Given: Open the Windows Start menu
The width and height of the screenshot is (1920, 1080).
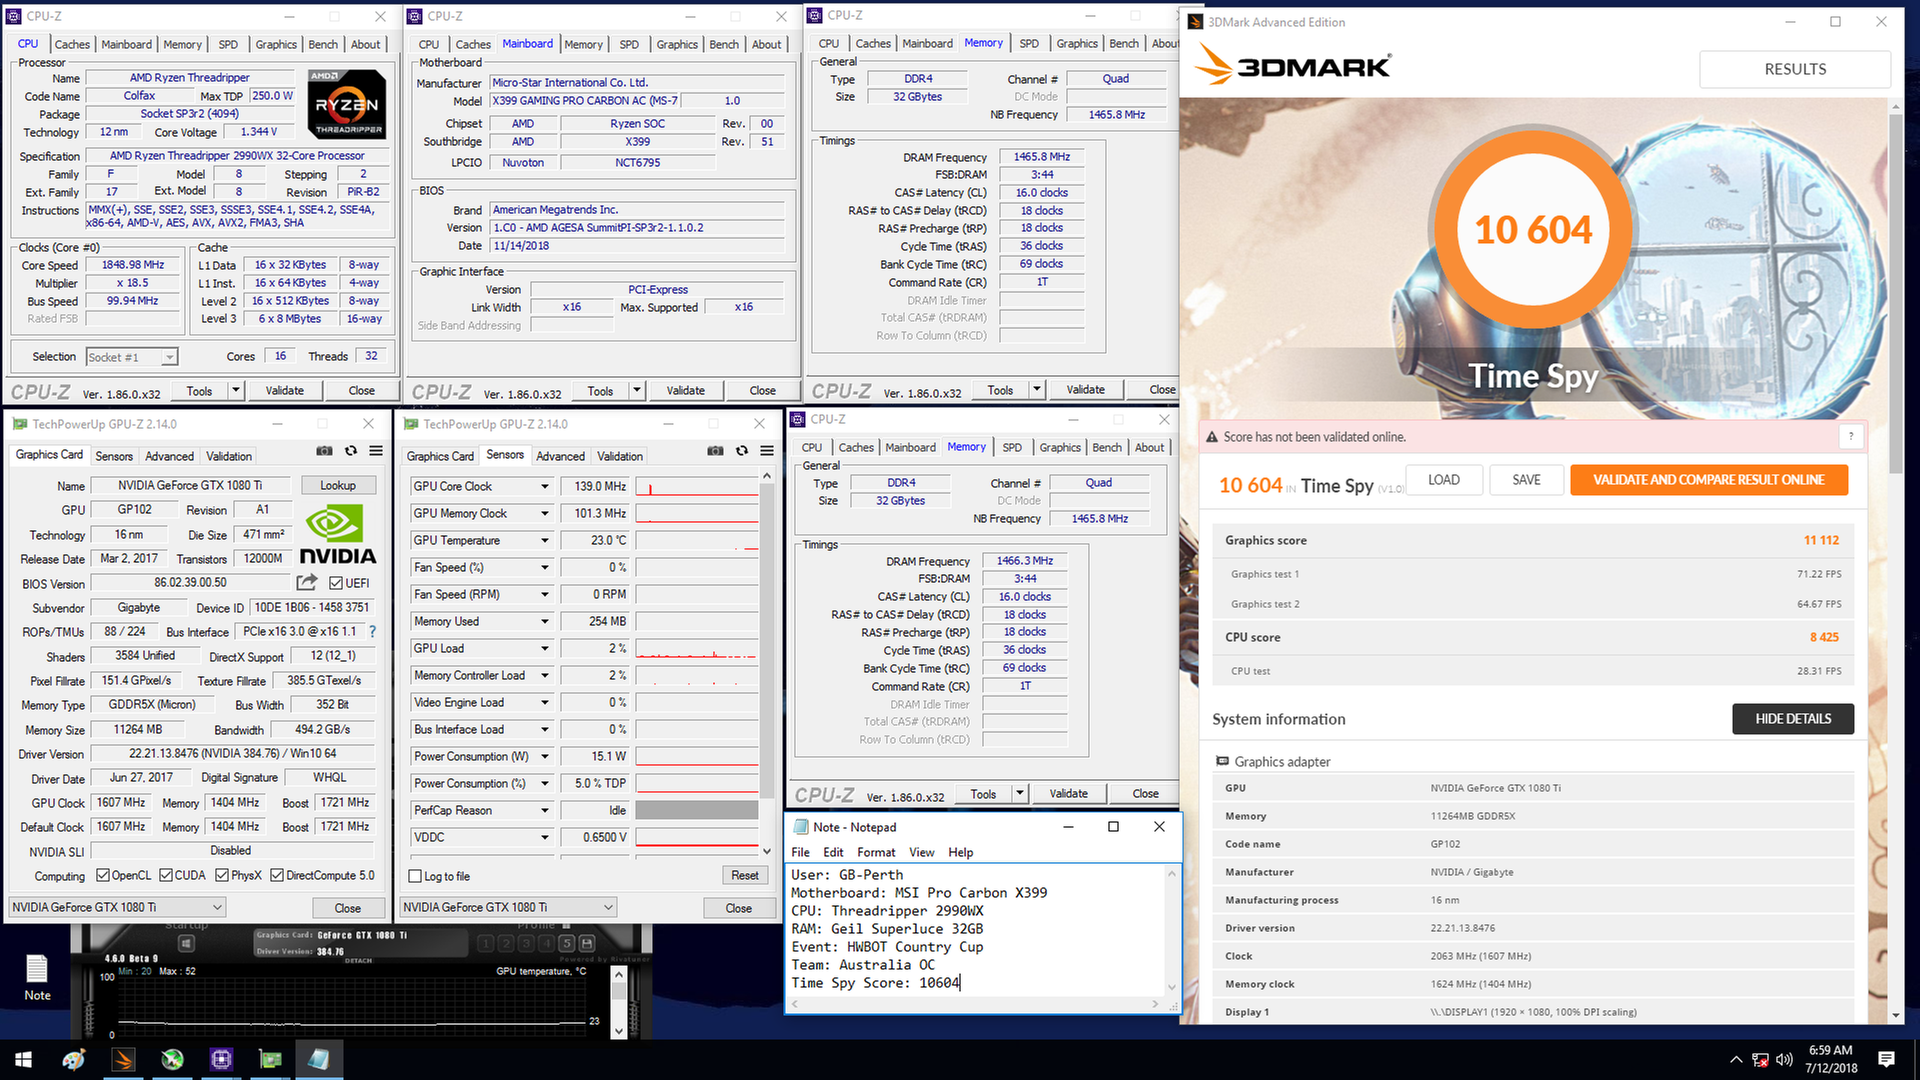Looking at the screenshot, I should pos(24,1059).
